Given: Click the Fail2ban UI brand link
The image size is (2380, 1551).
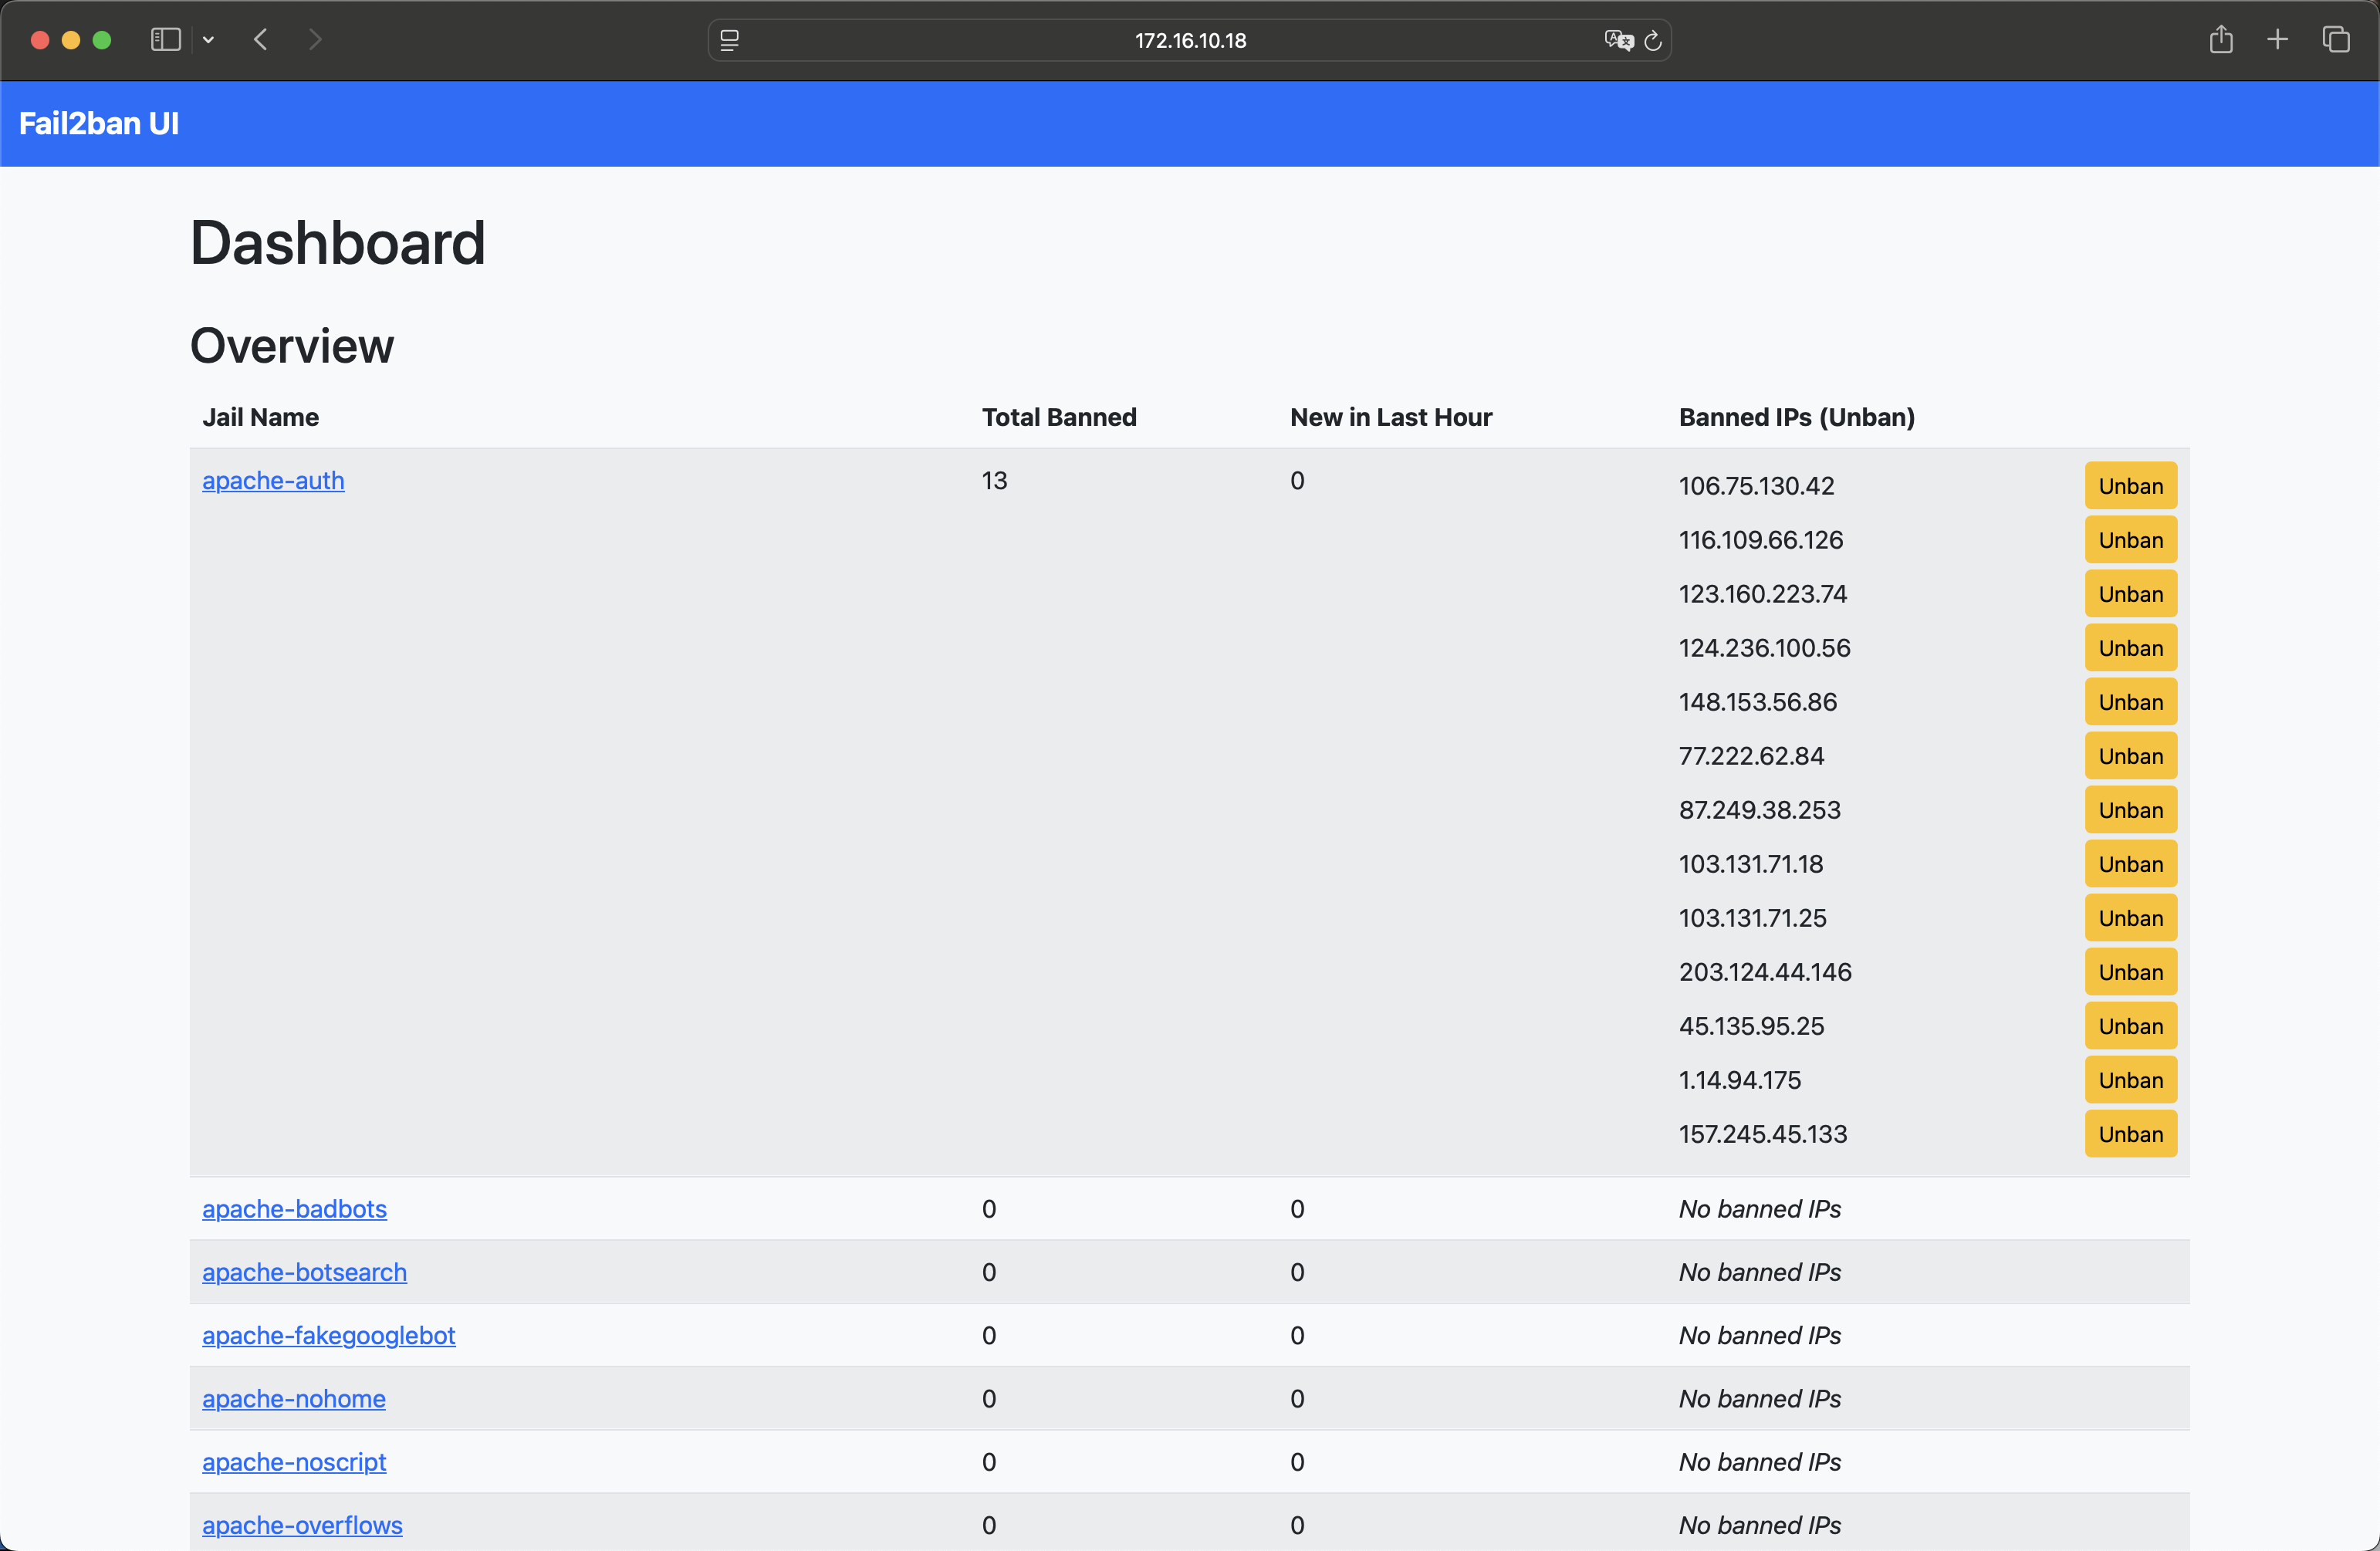Looking at the screenshot, I should tap(99, 123).
